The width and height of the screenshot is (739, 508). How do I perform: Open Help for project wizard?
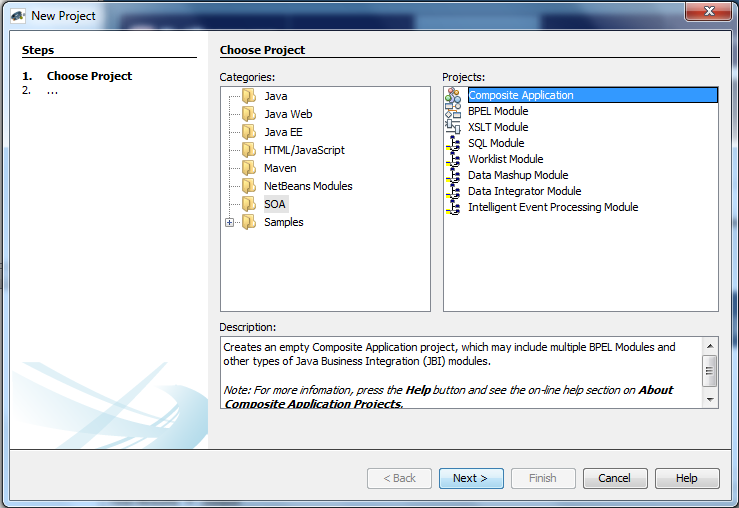click(x=686, y=478)
